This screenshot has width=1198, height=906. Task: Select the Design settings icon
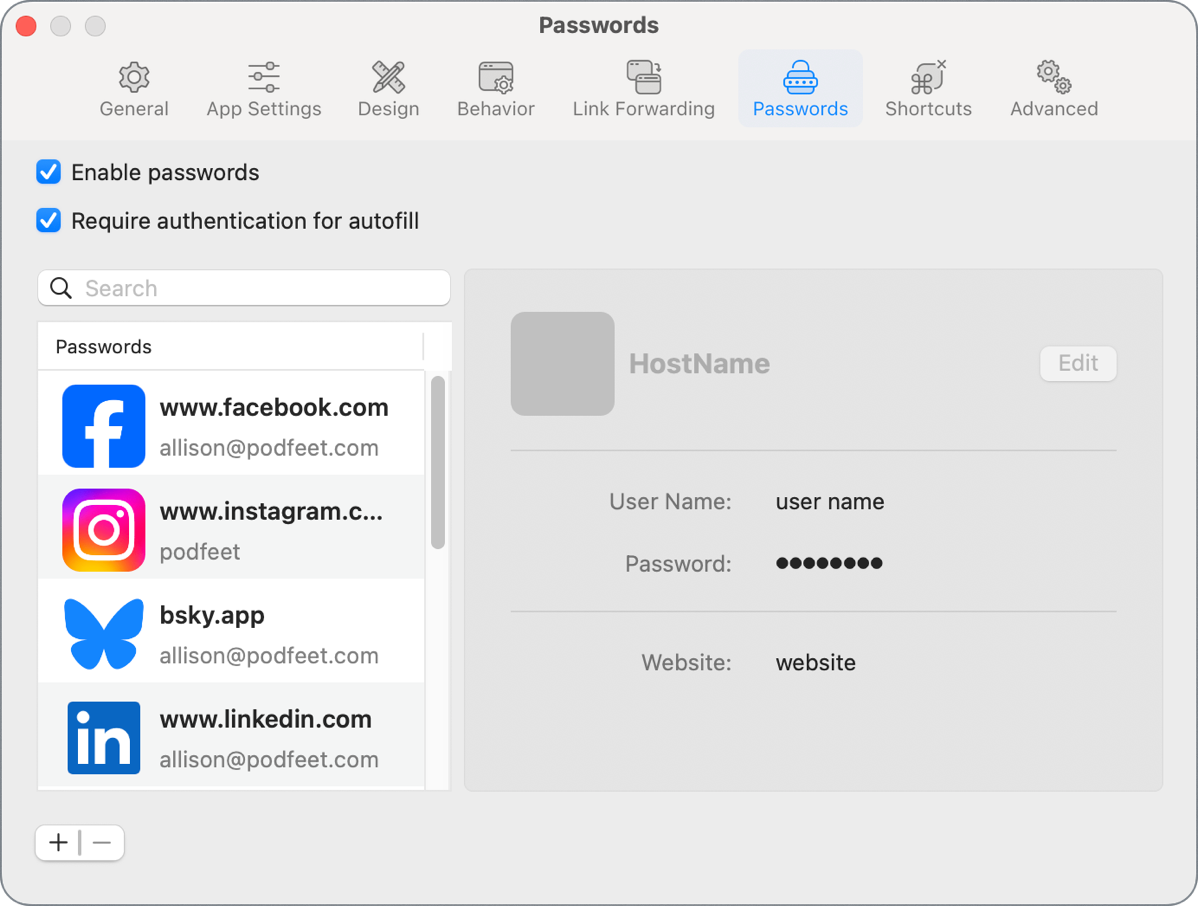tap(388, 76)
